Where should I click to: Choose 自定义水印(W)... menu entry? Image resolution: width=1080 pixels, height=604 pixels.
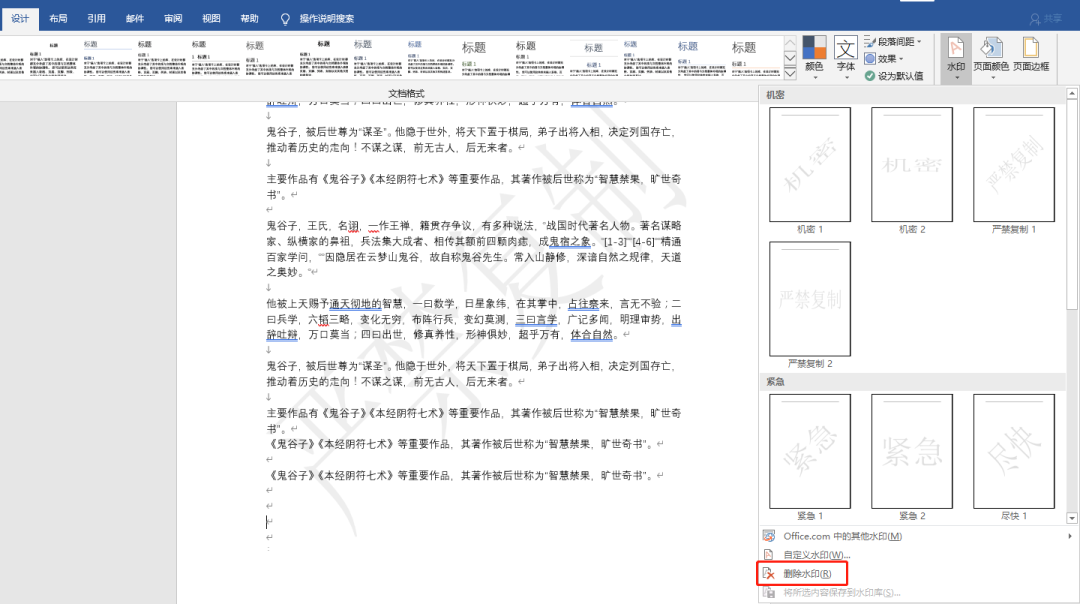(815, 554)
